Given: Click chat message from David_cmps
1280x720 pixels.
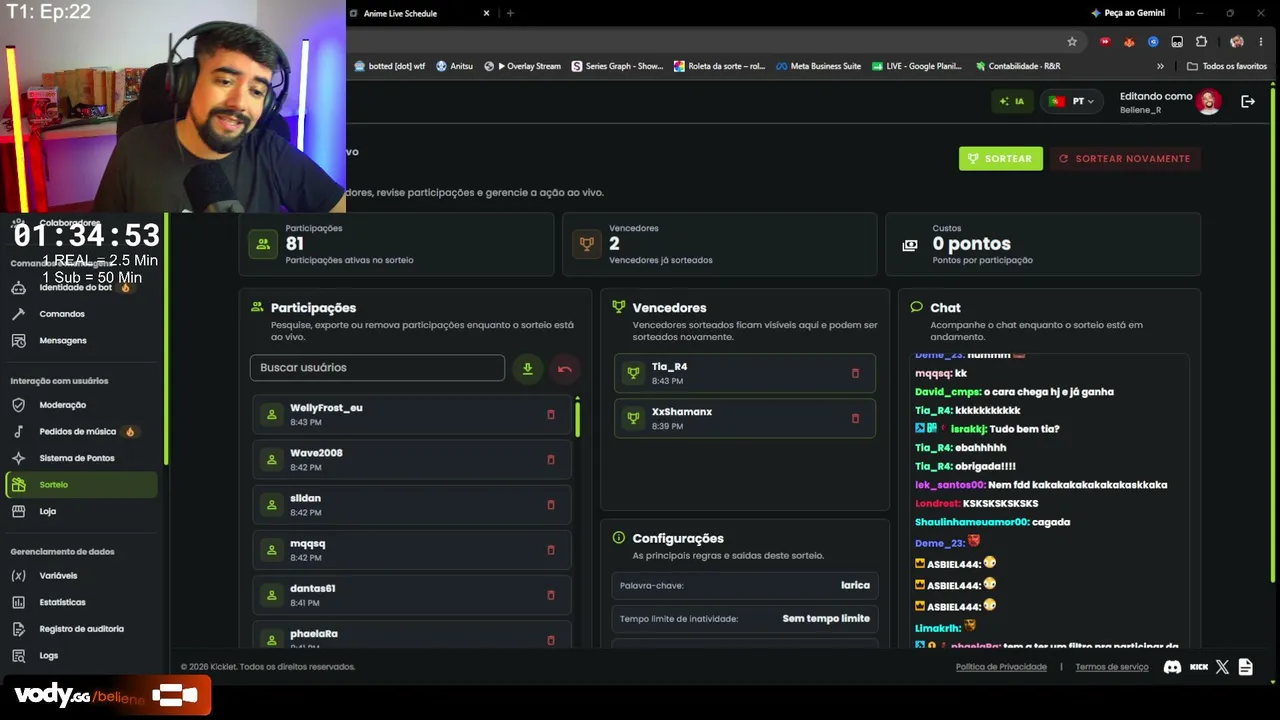Looking at the screenshot, I should pos(1014,392).
